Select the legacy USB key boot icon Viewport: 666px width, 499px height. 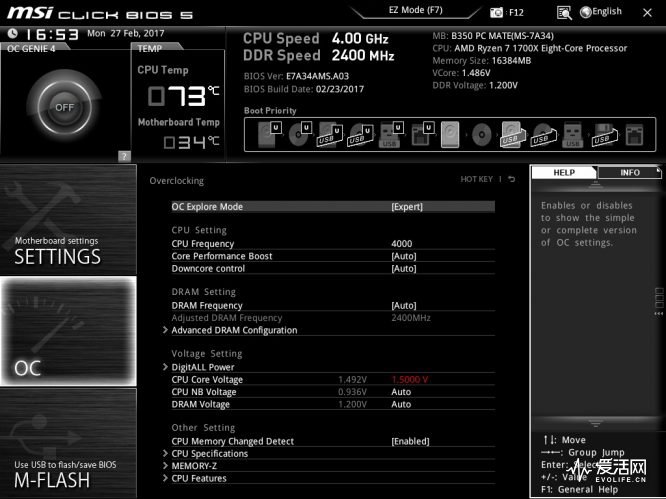(573, 135)
